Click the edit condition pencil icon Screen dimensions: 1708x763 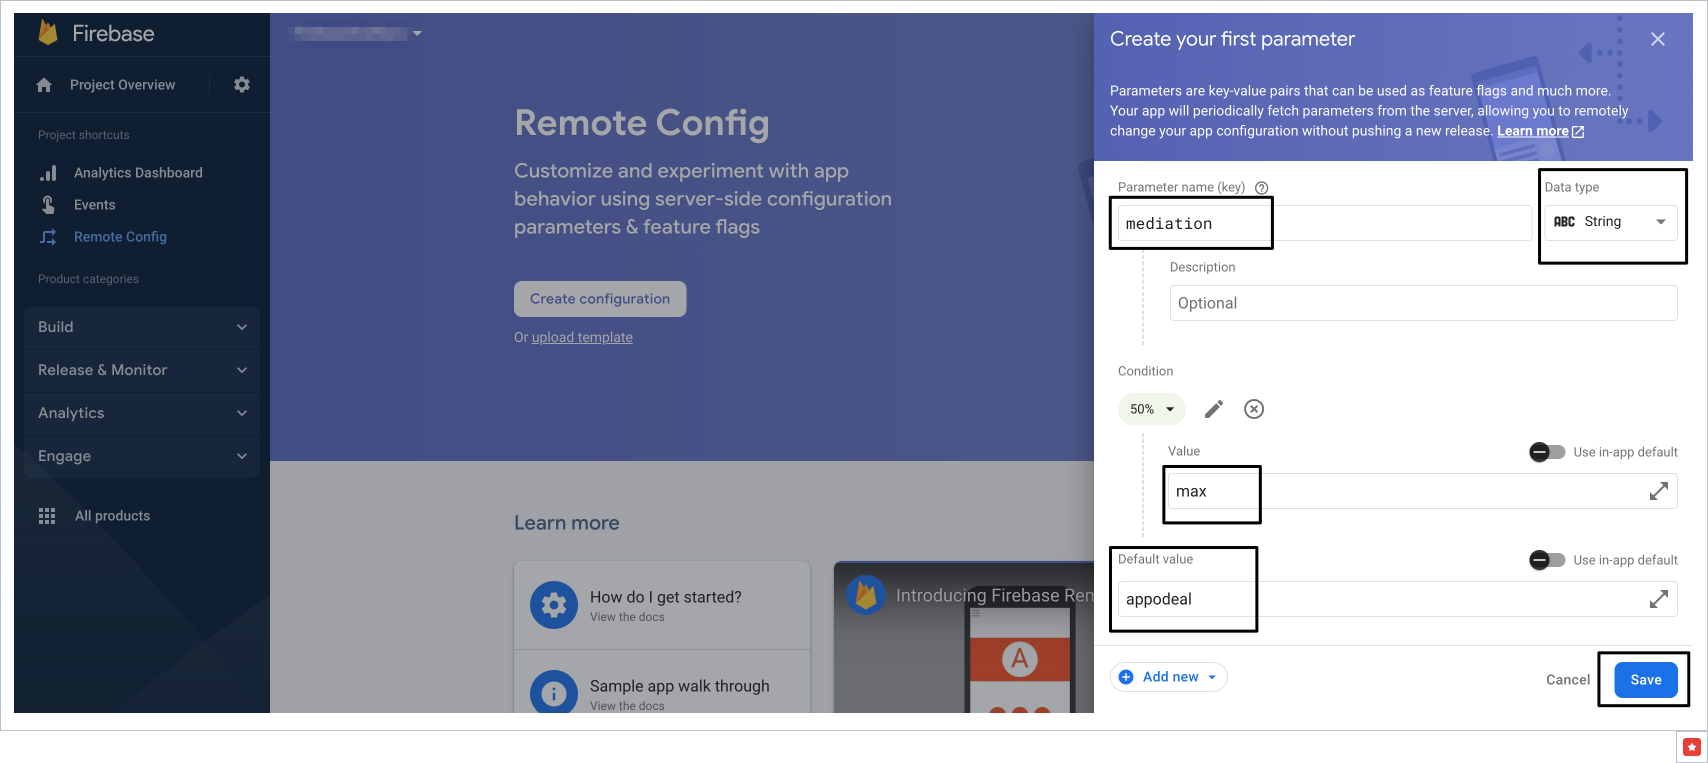pos(1213,409)
